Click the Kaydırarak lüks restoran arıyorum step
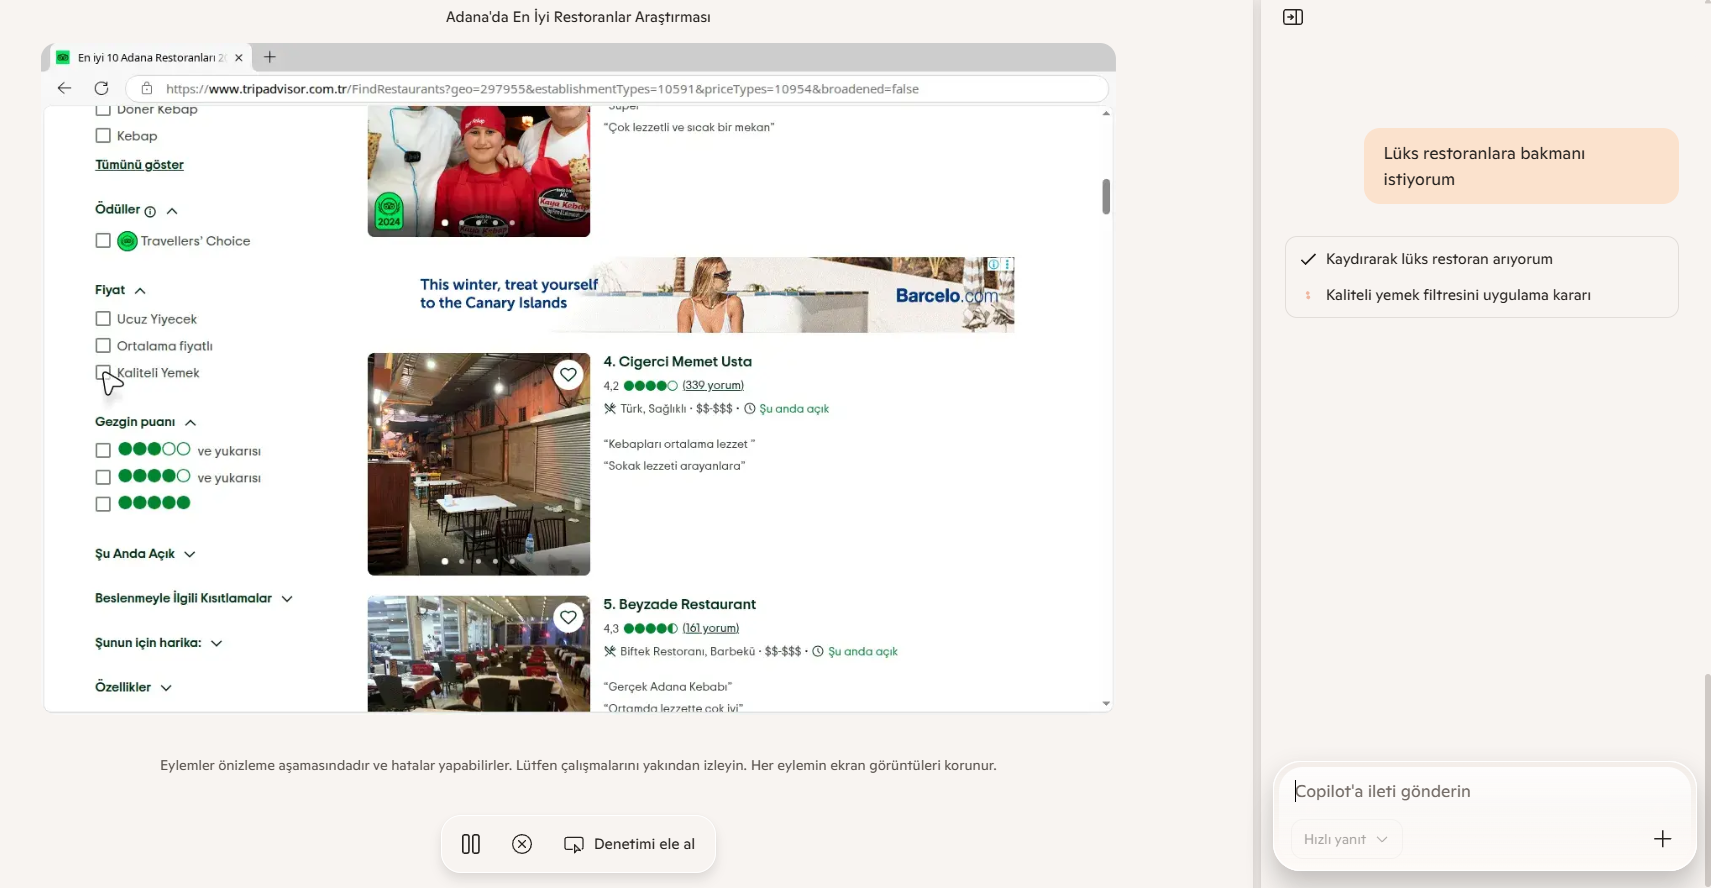Viewport: 1711px width, 888px height. tap(1439, 259)
